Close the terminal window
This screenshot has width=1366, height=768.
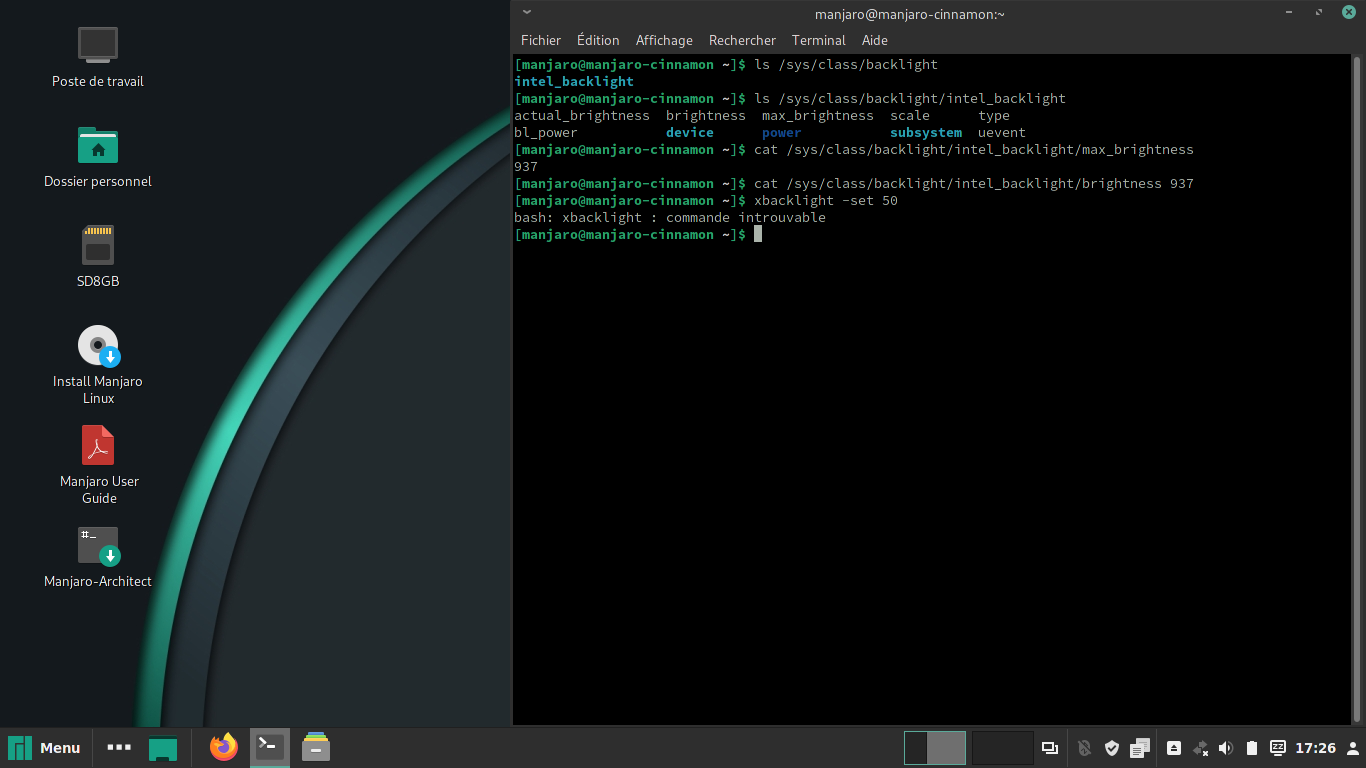1348,13
